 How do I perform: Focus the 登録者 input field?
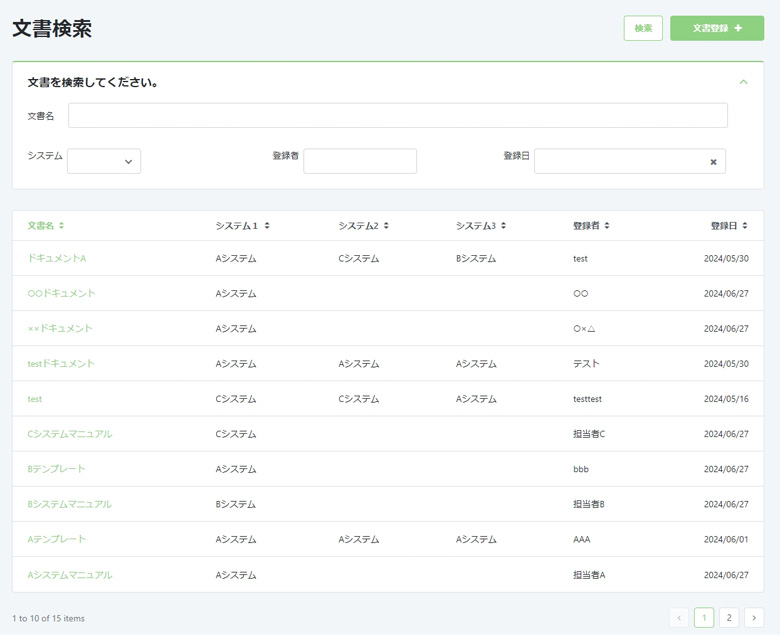[360, 161]
